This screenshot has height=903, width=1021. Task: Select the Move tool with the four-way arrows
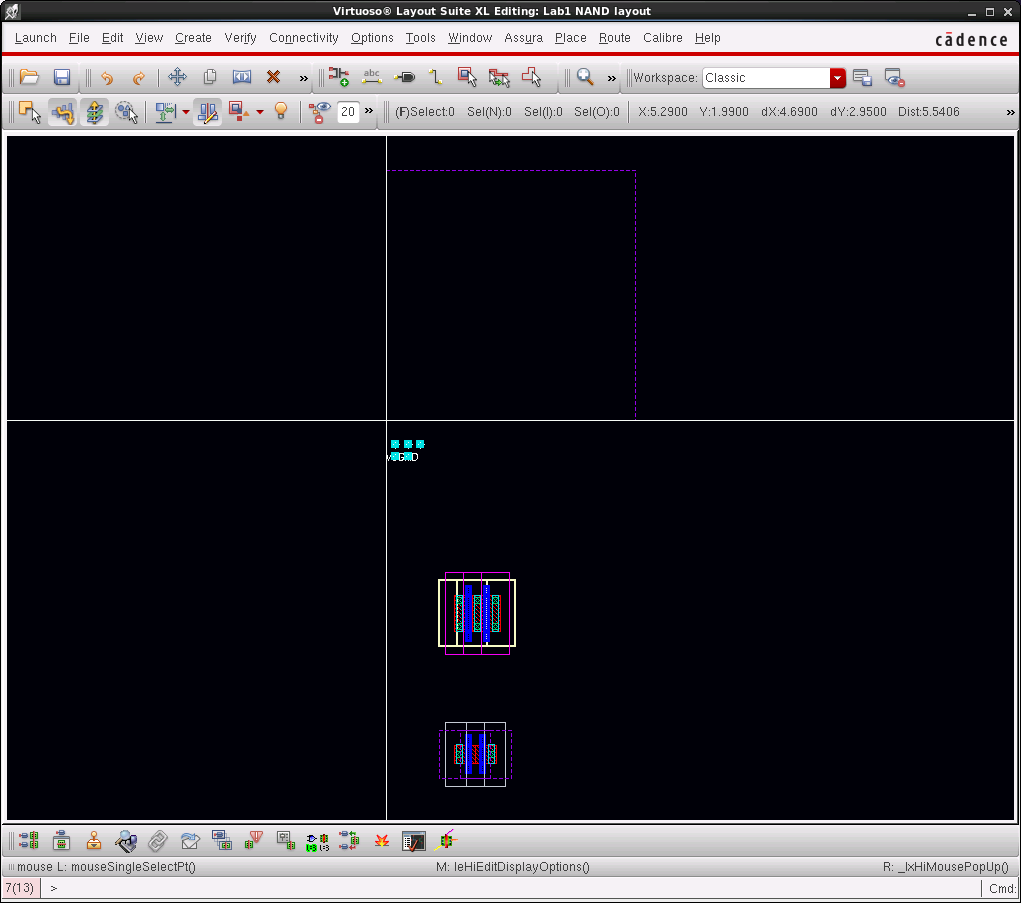pos(177,77)
